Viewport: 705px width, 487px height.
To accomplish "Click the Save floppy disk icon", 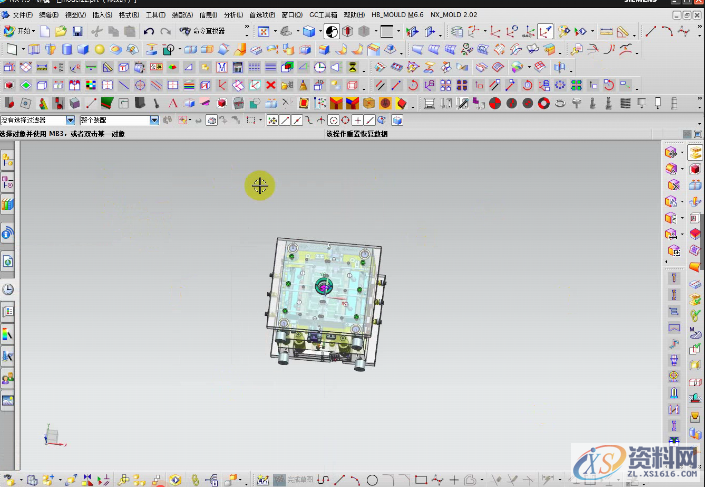I will (78, 32).
